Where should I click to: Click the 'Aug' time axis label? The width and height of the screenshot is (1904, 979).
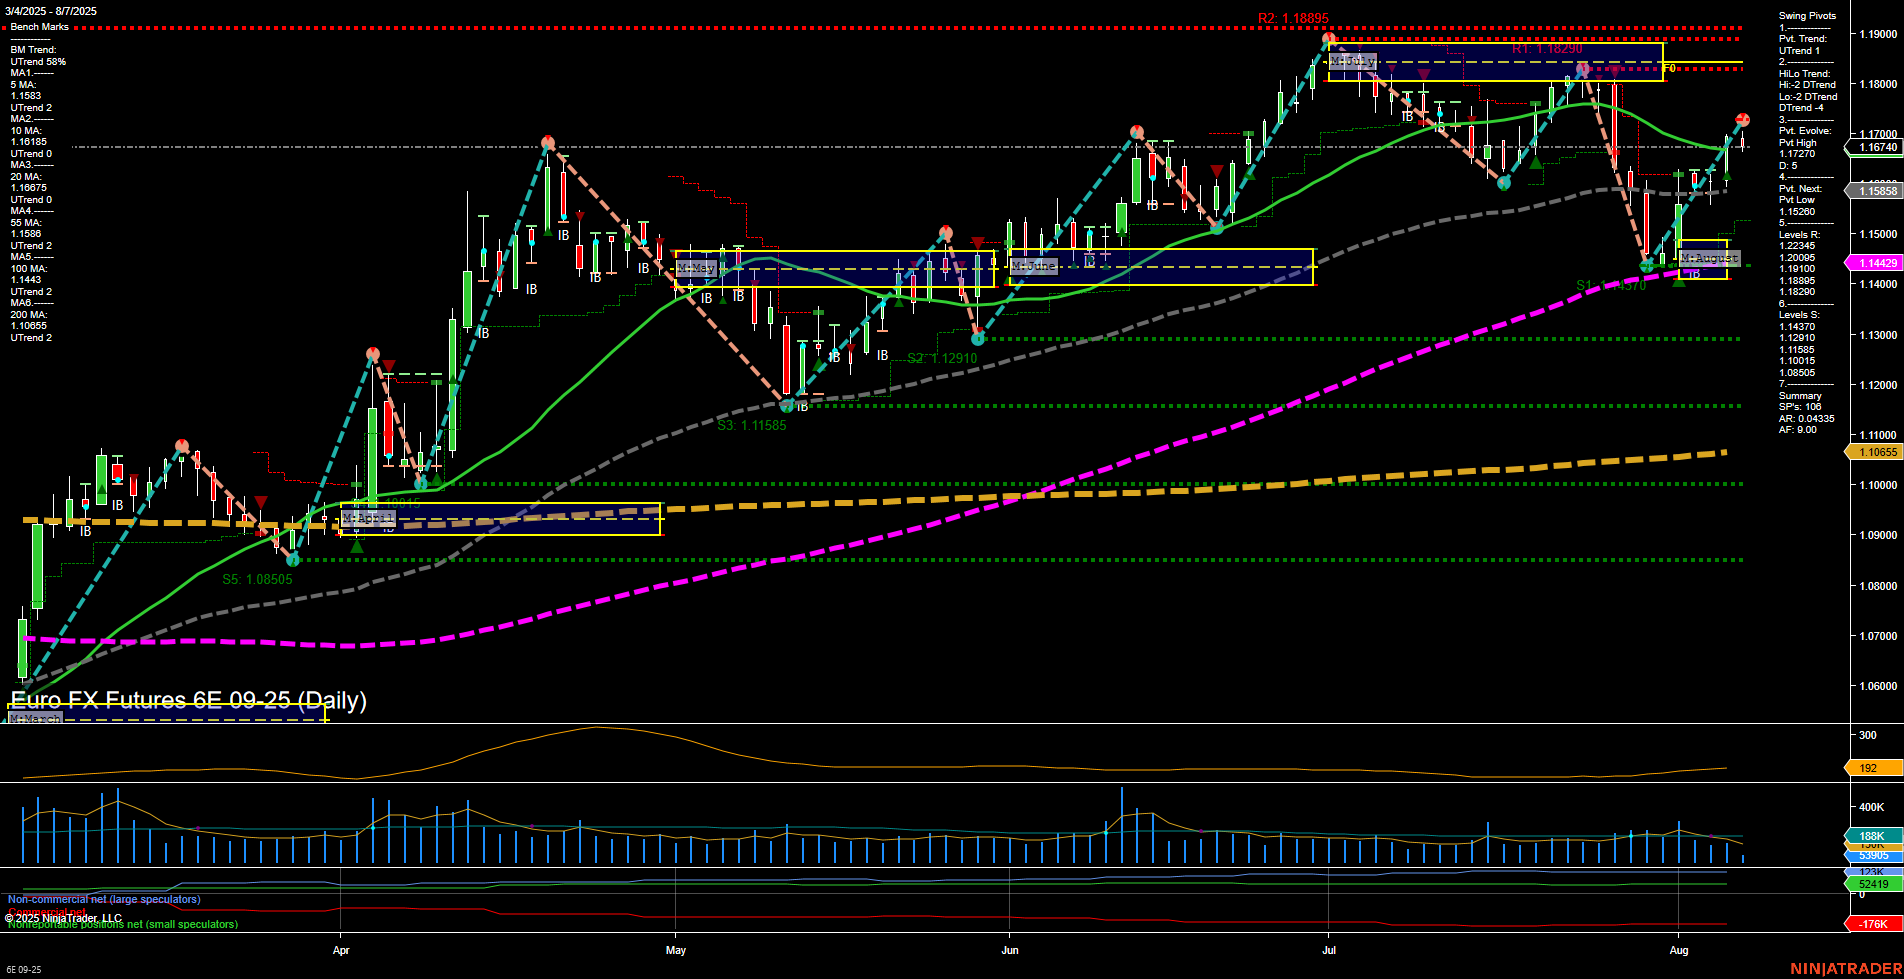(1679, 950)
